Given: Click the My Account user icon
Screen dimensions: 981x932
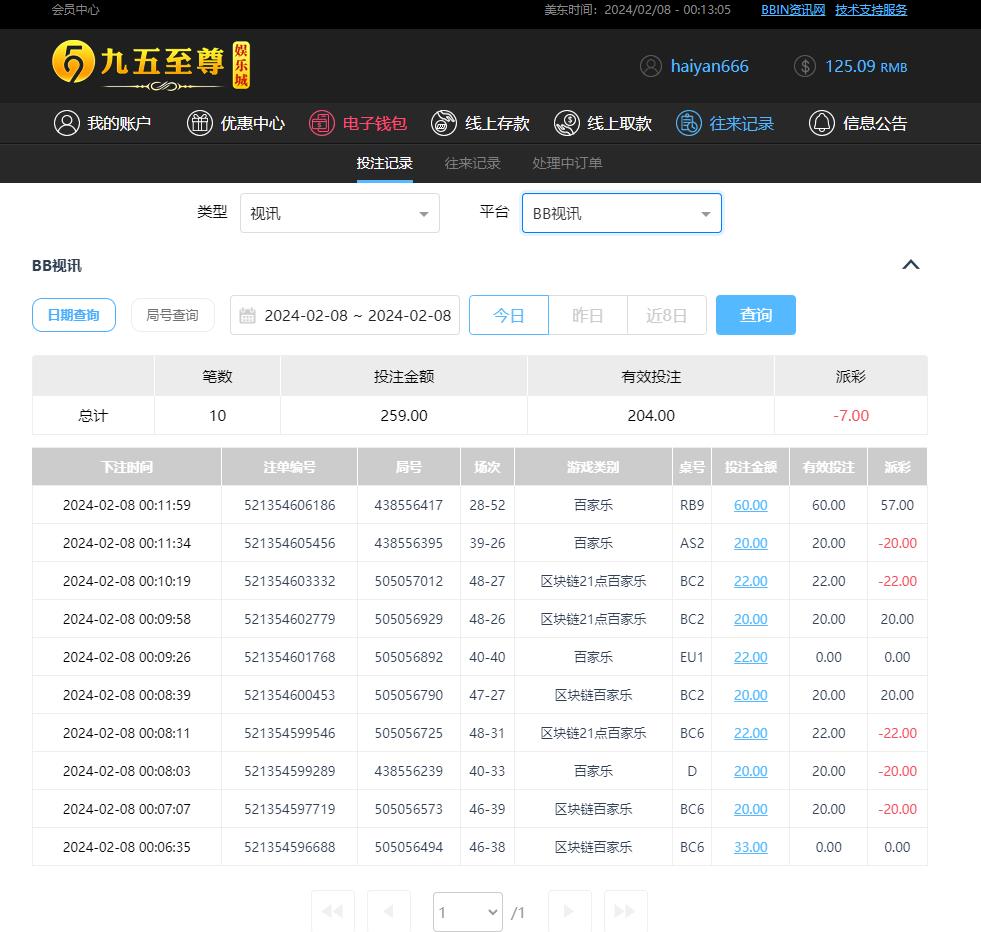Looking at the screenshot, I should pos(67,123).
